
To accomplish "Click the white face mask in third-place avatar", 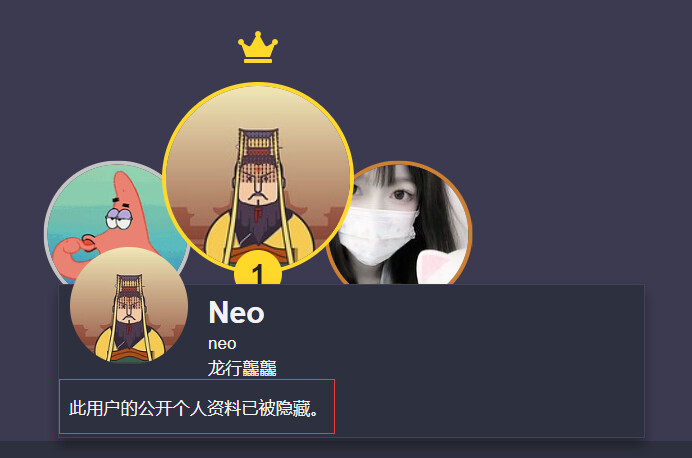I will pos(378,236).
